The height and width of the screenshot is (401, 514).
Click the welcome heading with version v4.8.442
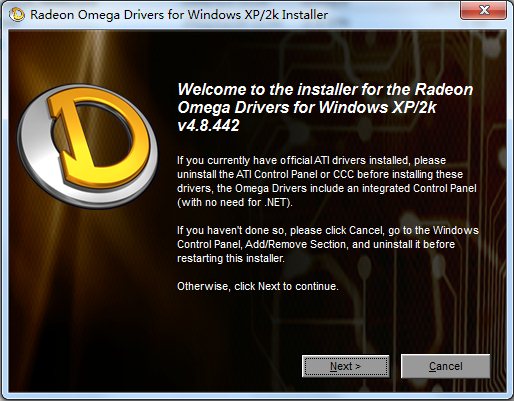[x=325, y=107]
